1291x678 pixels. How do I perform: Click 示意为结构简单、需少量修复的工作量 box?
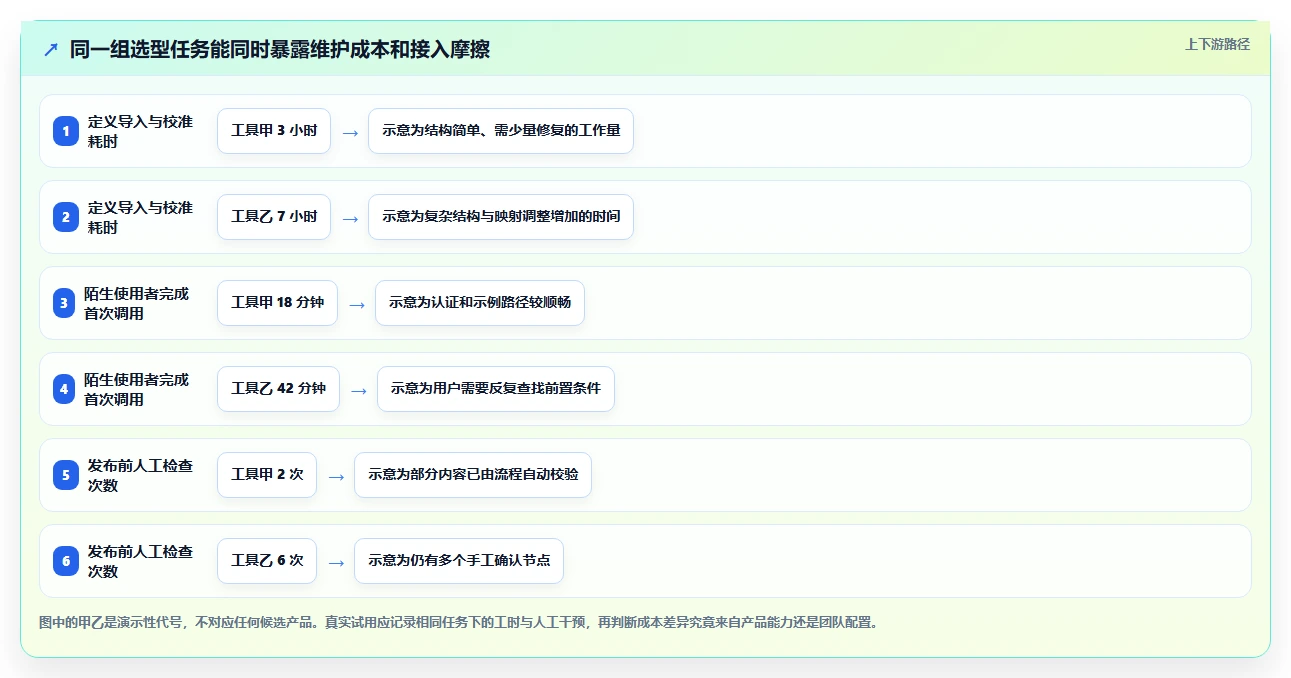pyautogui.click(x=501, y=131)
